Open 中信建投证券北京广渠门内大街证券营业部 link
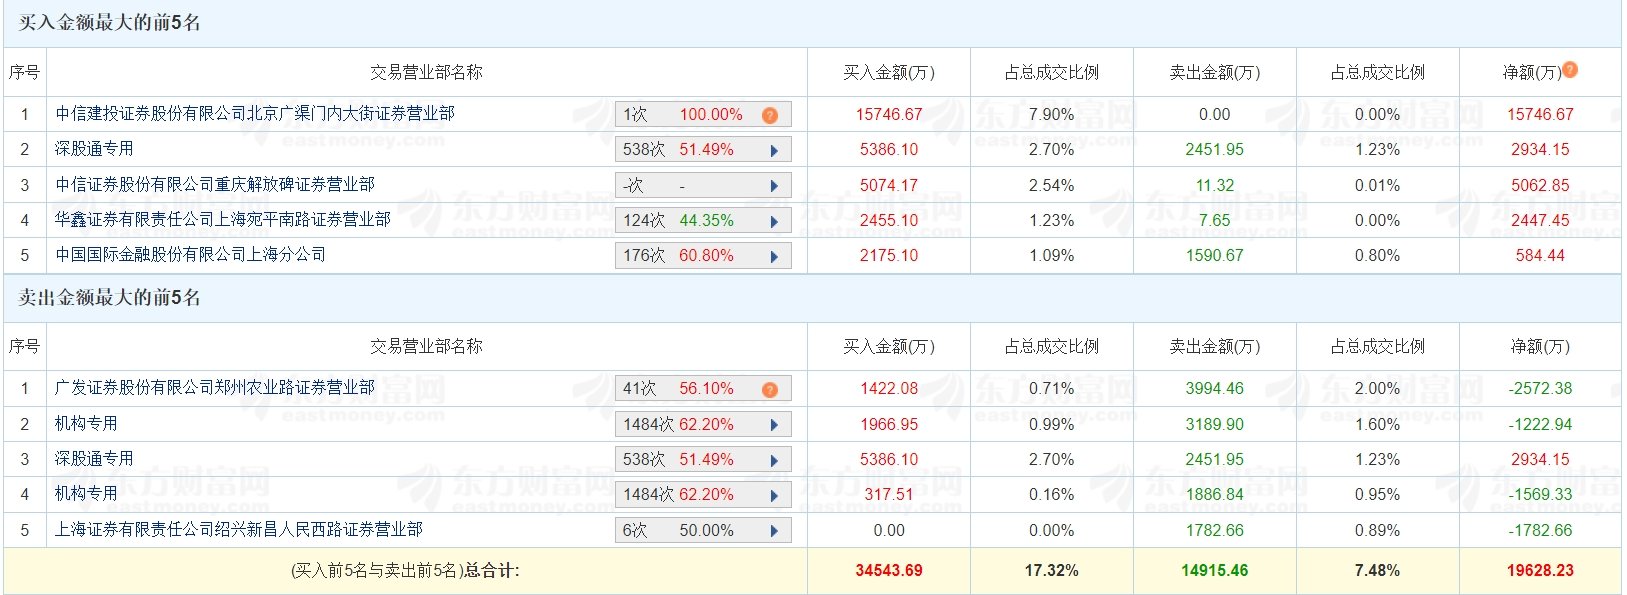1627x595 pixels. coord(255,114)
